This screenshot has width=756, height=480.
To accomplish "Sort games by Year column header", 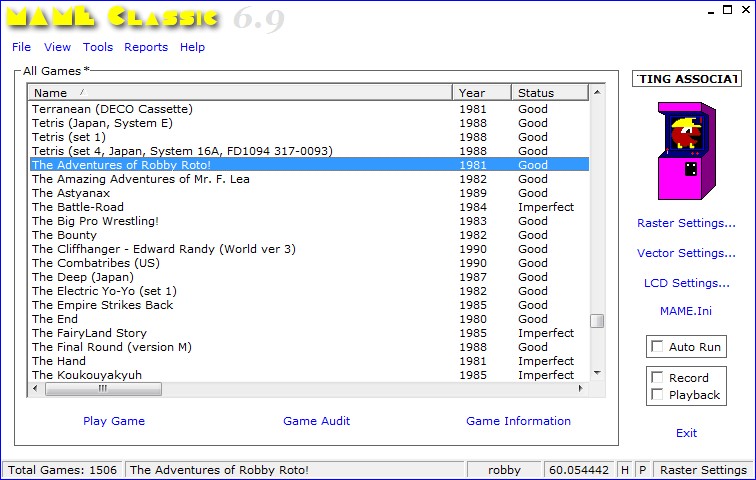I will coord(481,93).
